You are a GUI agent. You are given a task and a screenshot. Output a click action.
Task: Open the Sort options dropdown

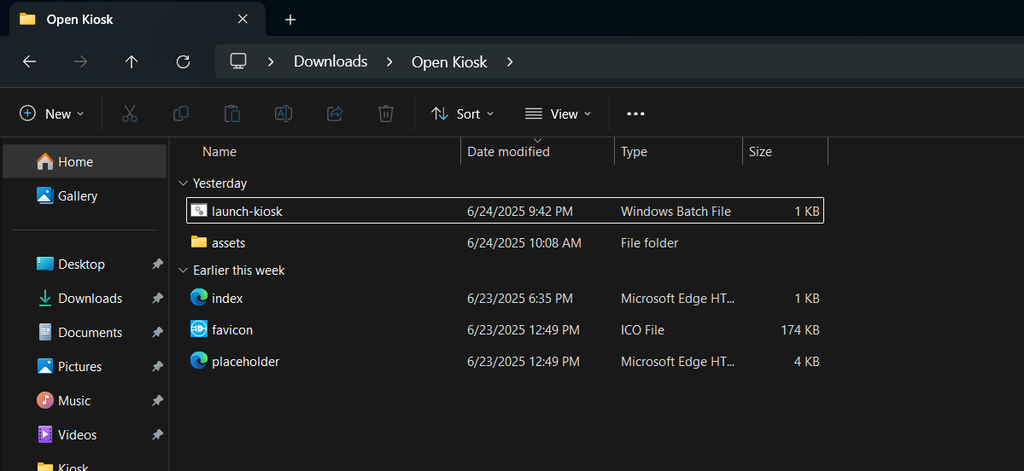point(462,114)
